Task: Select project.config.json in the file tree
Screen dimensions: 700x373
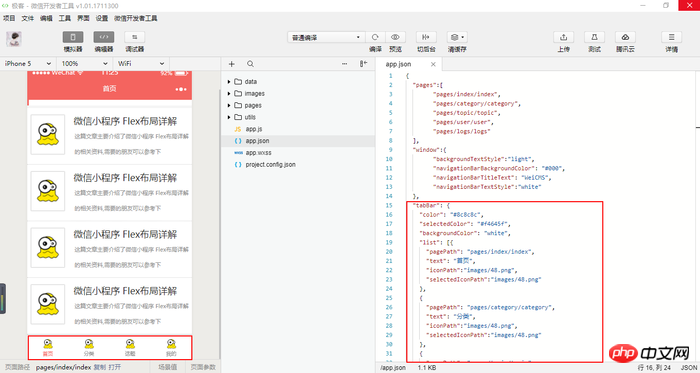Action: click(x=270, y=165)
